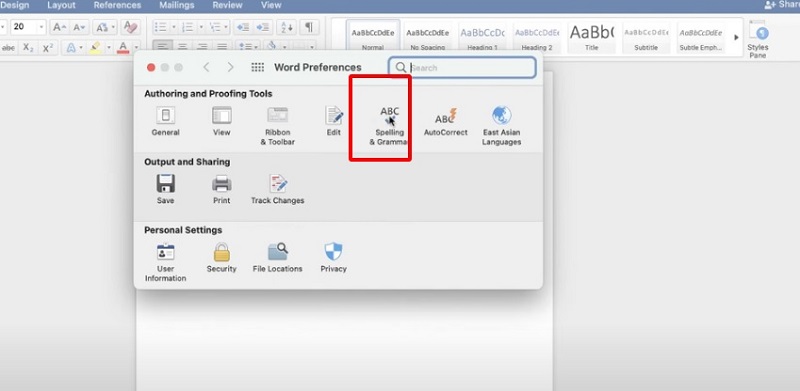800x391 pixels.
Task: Open View preferences
Action: click(x=221, y=121)
